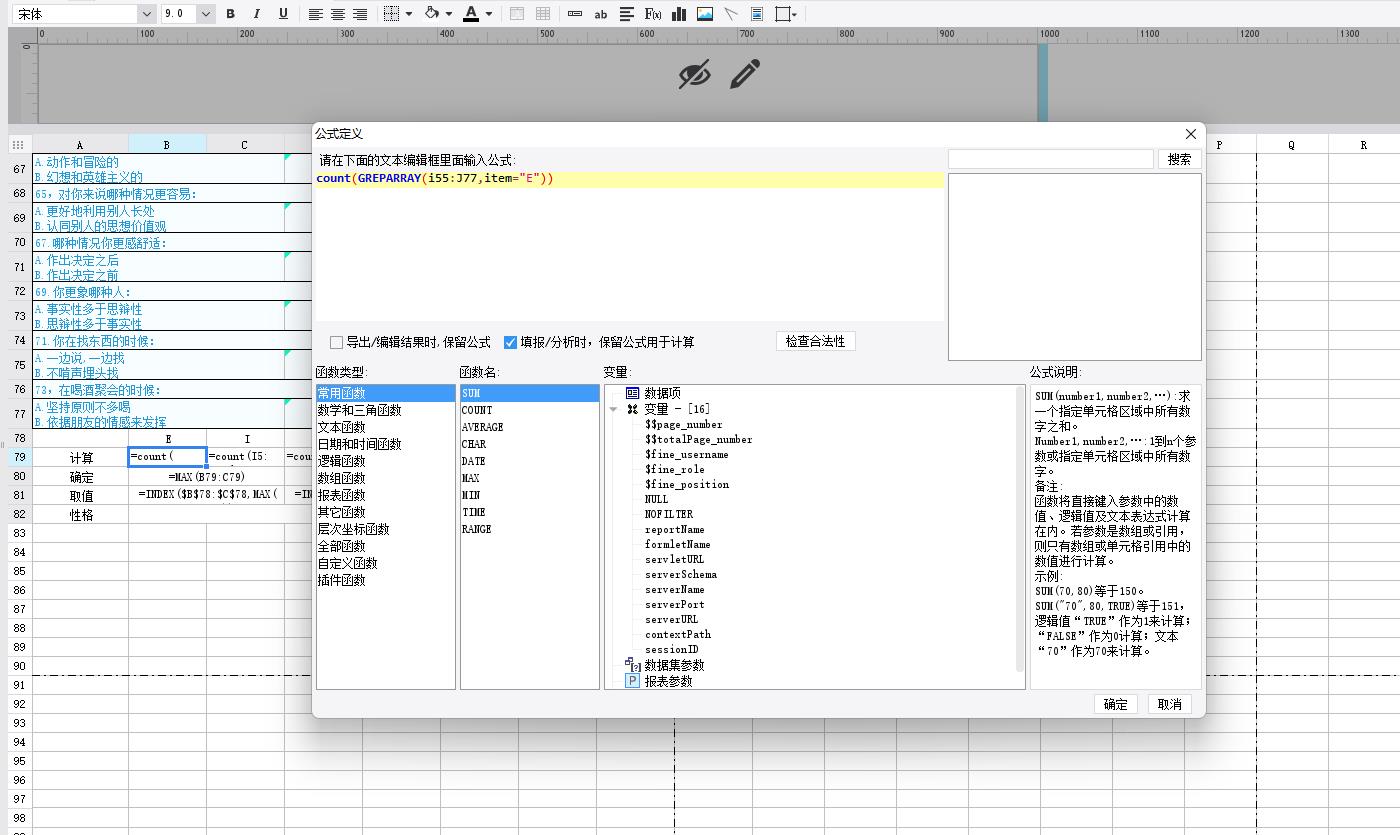Click the grid corner select-all icon
1400x835 pixels.
point(18,145)
